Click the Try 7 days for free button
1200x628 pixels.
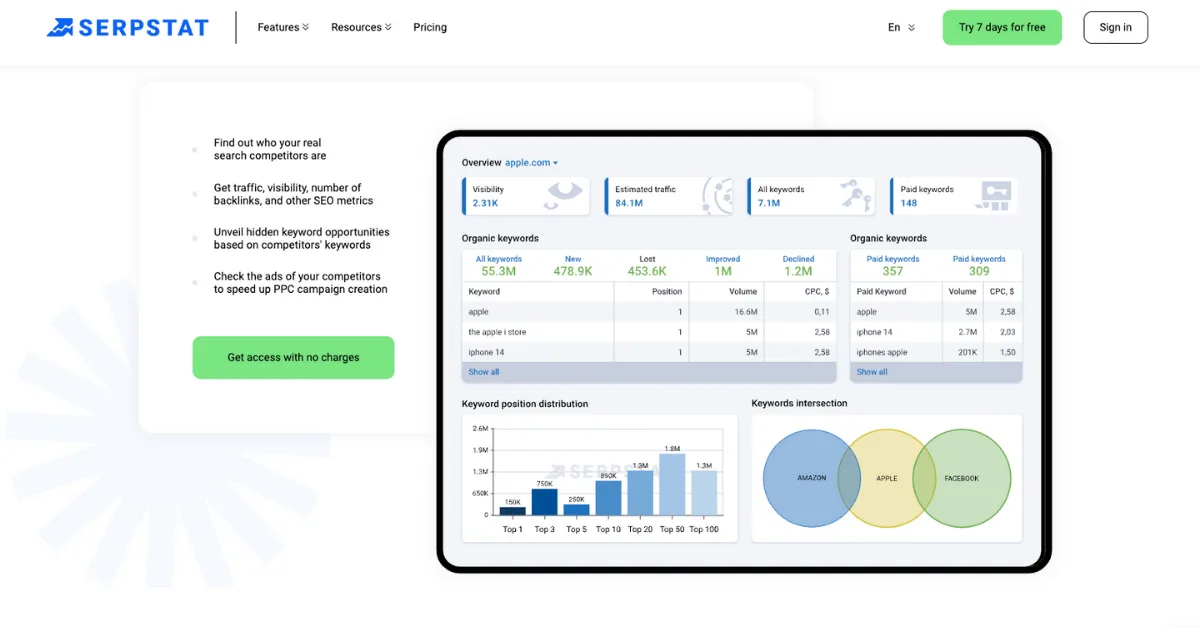tap(1002, 27)
